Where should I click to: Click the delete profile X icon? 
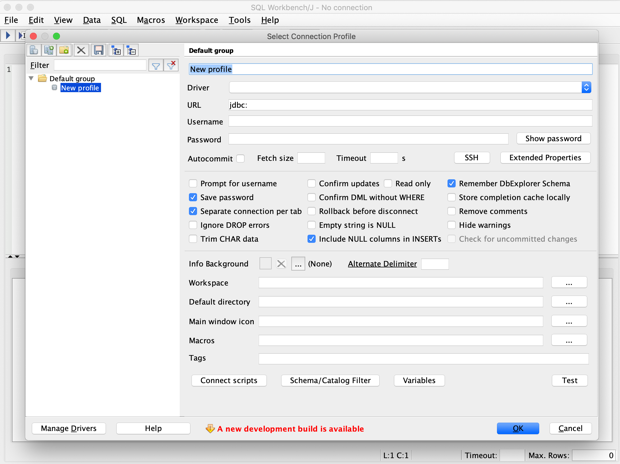pyautogui.click(x=82, y=50)
